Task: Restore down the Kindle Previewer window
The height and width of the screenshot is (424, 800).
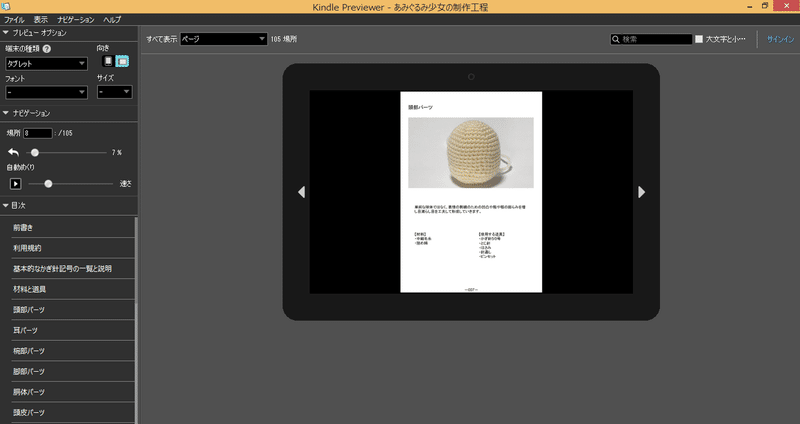Action: [765, 6]
